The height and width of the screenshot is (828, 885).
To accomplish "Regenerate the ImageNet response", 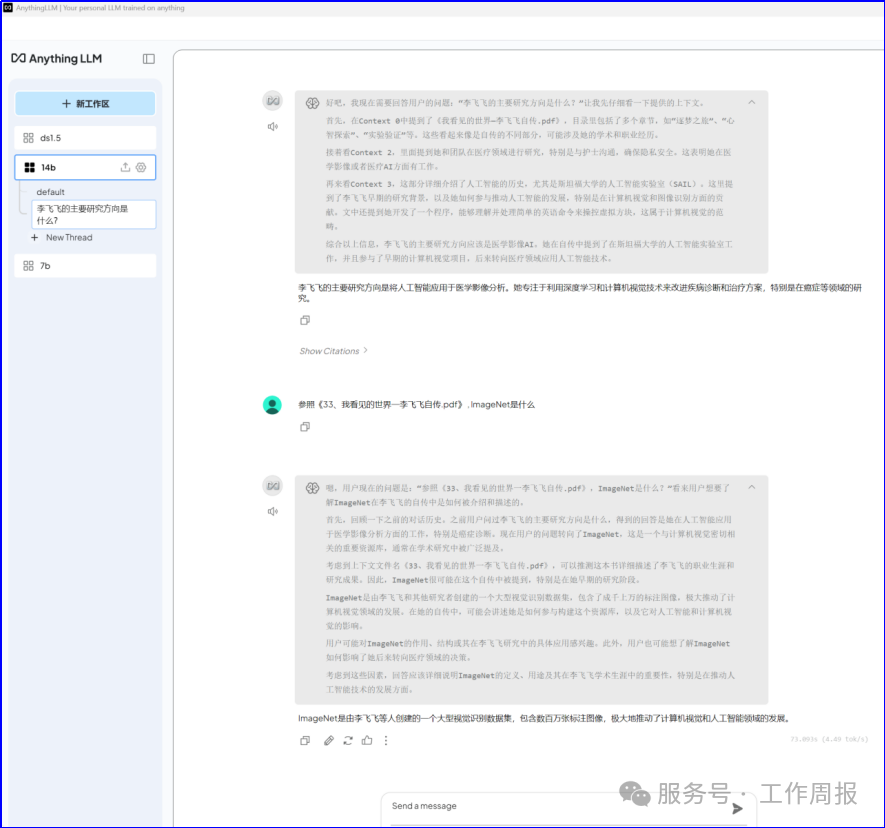I will (x=348, y=741).
